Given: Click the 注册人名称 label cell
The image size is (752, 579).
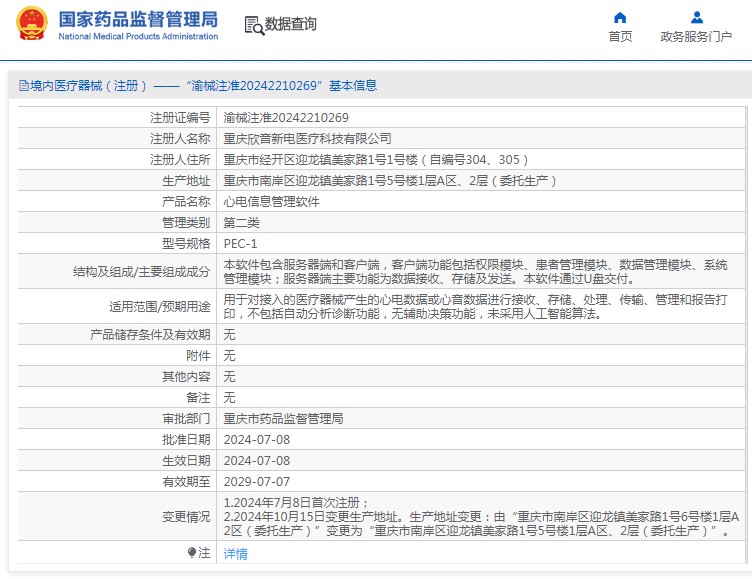Looking at the screenshot, I should click(117, 139).
